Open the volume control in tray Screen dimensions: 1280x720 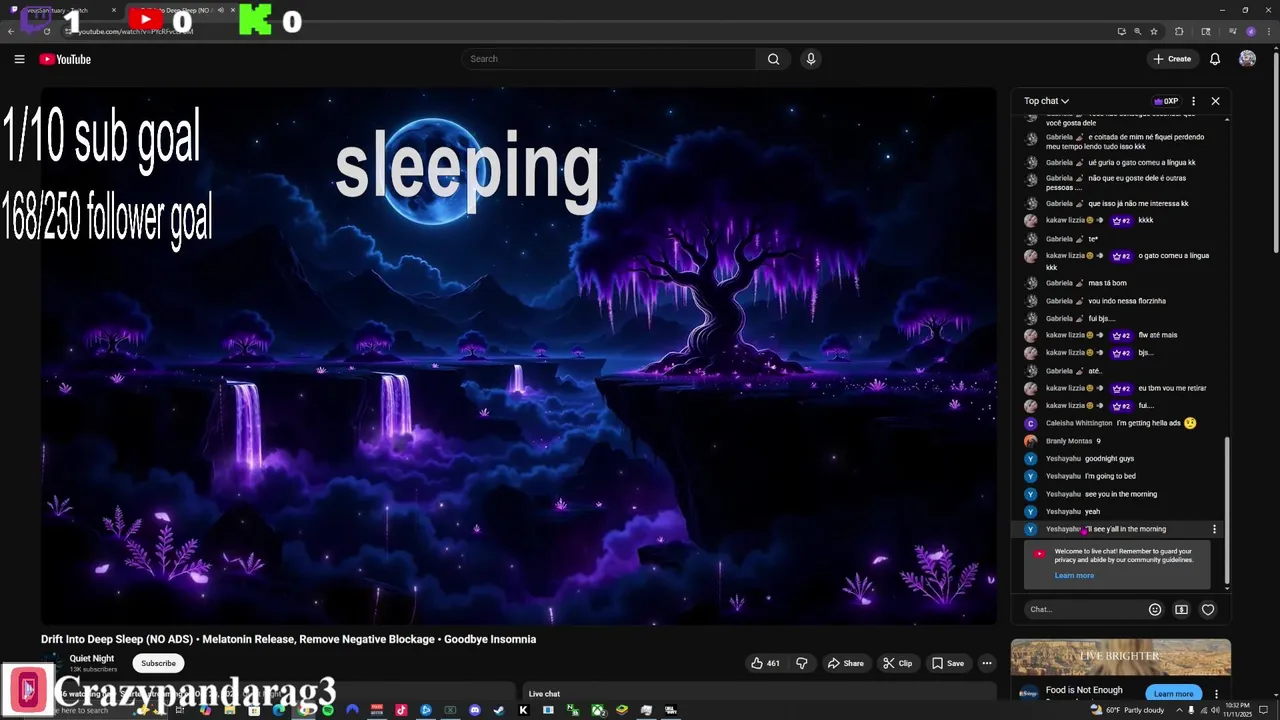[x=1215, y=710]
